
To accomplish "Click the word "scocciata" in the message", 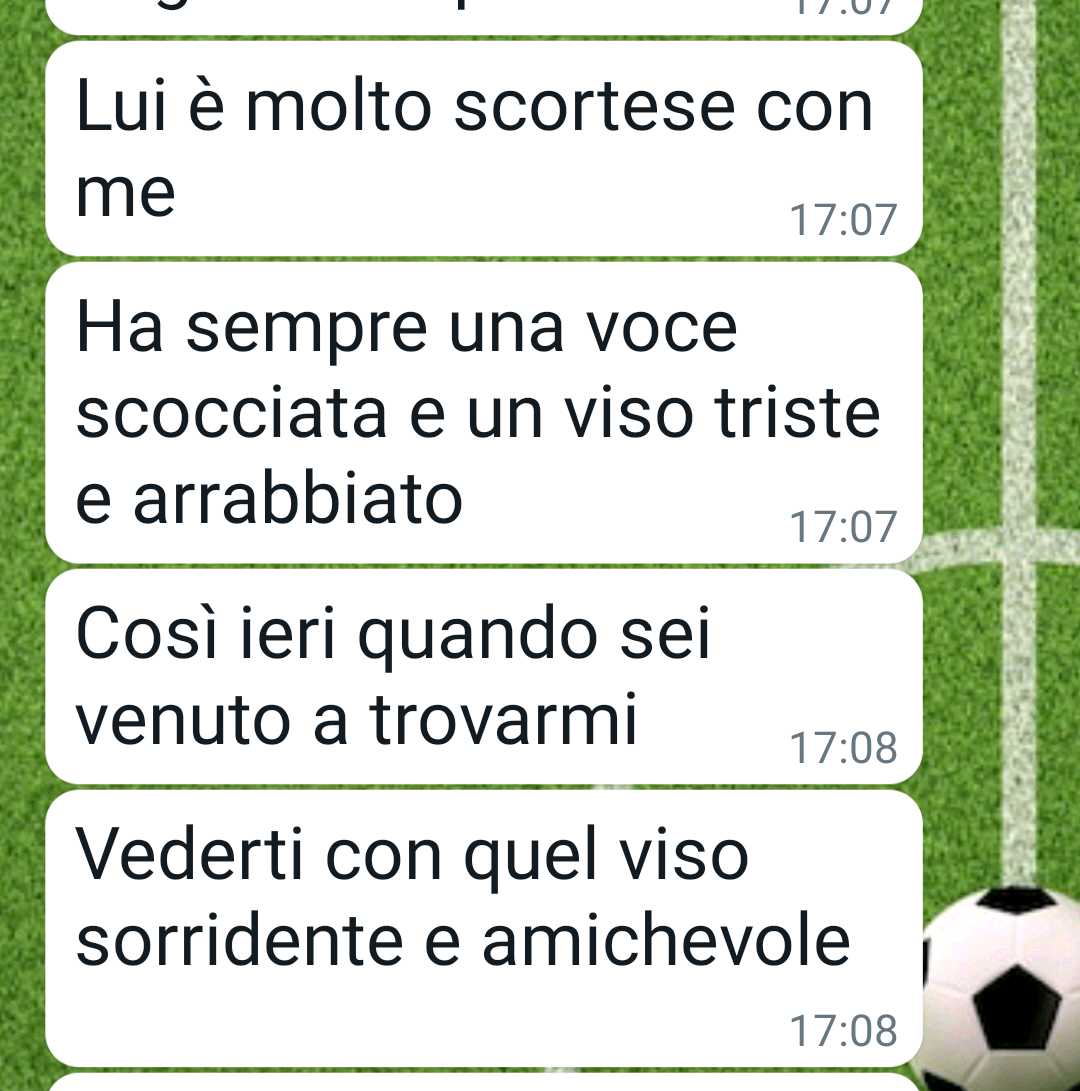I will tap(230, 414).
